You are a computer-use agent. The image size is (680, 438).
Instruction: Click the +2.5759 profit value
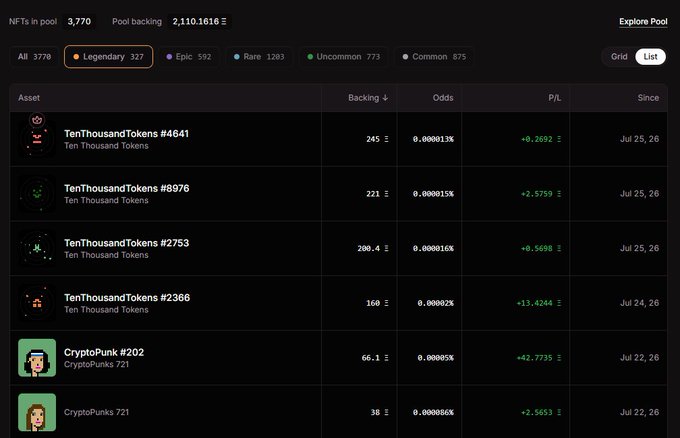coord(541,194)
